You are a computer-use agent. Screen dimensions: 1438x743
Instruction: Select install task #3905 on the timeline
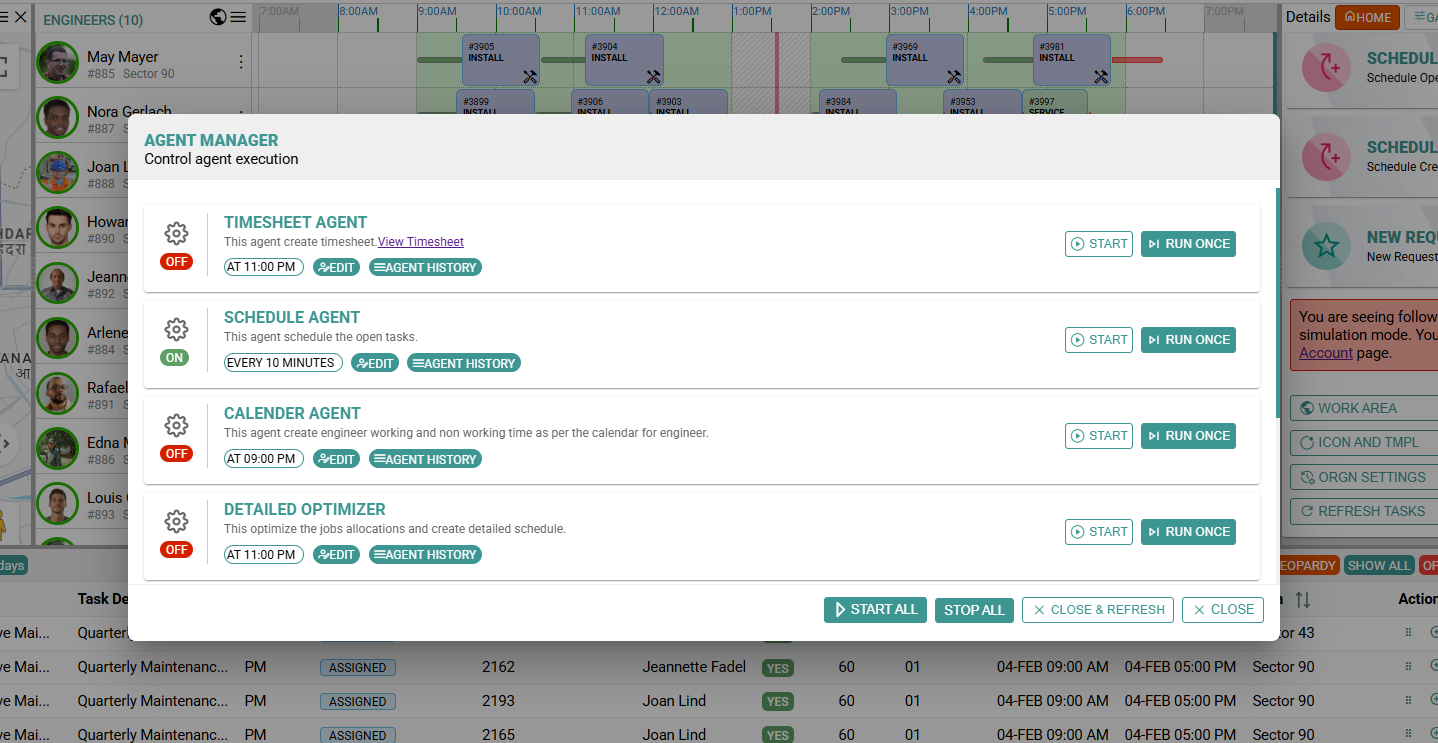[500, 60]
